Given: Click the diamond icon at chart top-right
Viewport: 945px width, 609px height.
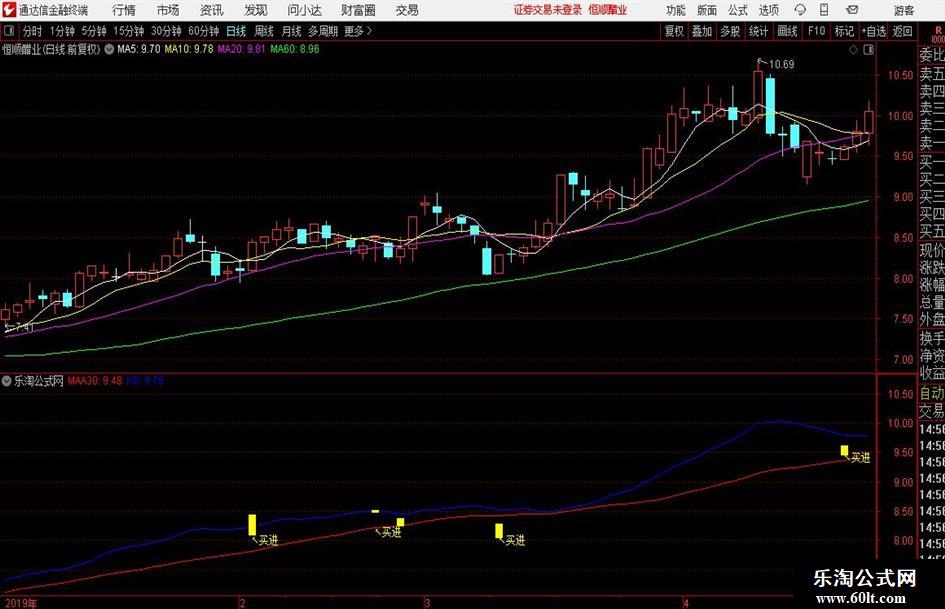Looking at the screenshot, I should point(853,50).
